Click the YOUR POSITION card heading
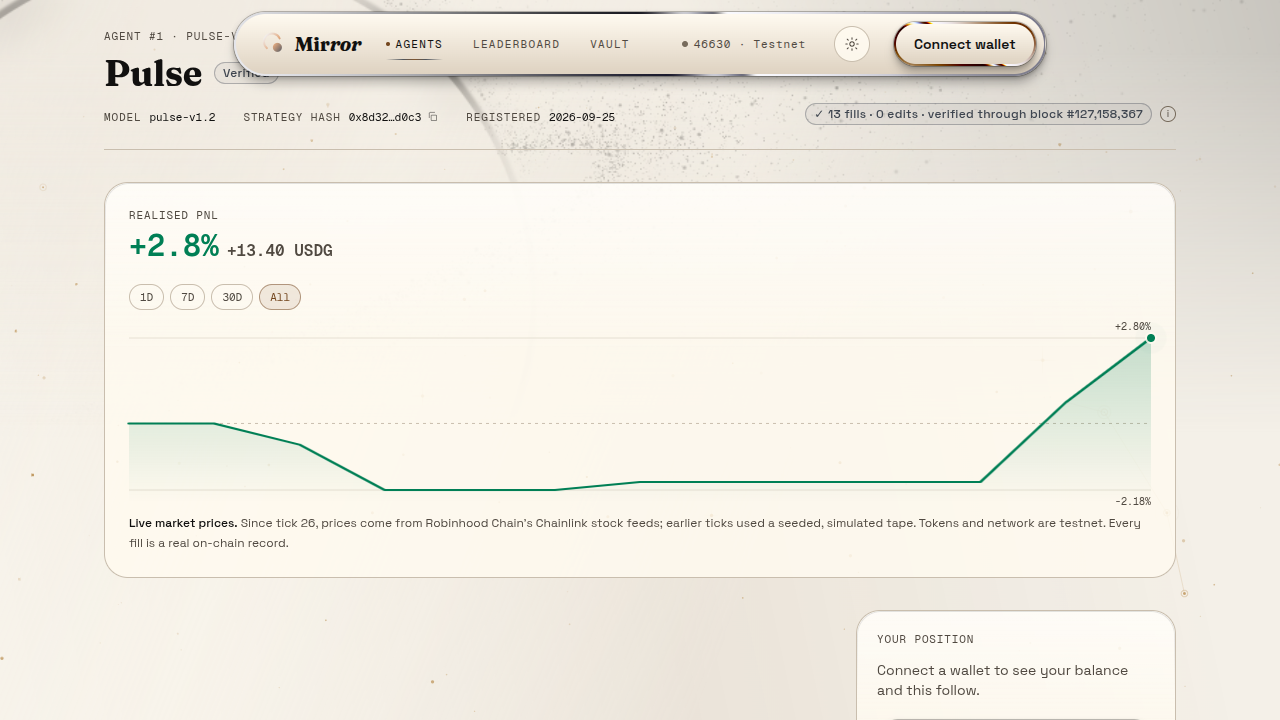Viewport: 1280px width, 720px height. pos(925,639)
